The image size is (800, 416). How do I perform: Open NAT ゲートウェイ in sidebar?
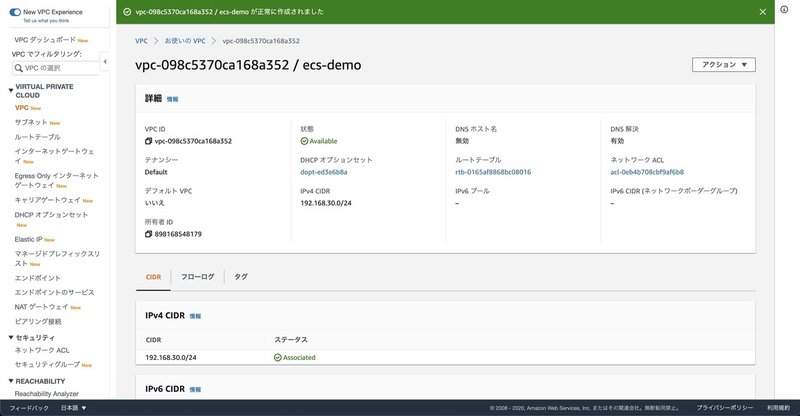click(x=41, y=307)
